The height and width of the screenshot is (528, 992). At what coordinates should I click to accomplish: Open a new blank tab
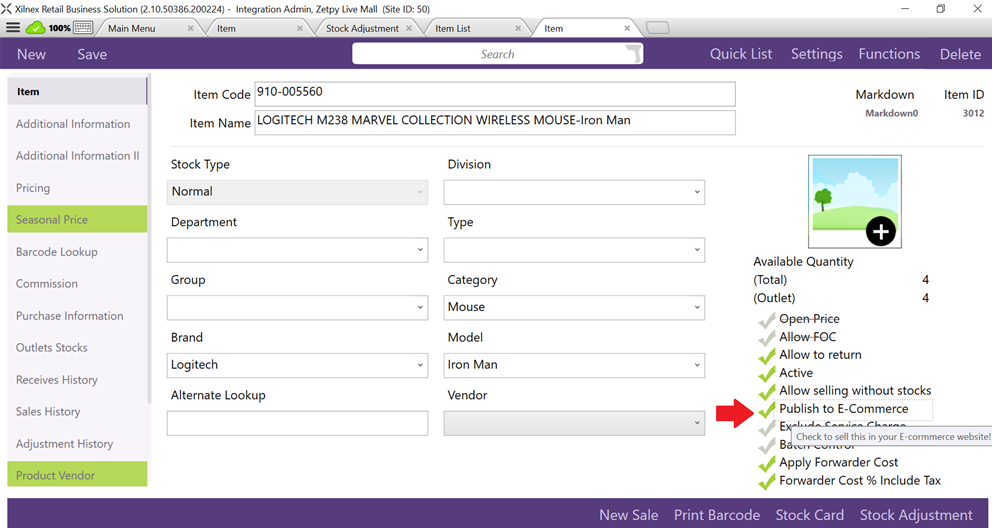pos(657,29)
